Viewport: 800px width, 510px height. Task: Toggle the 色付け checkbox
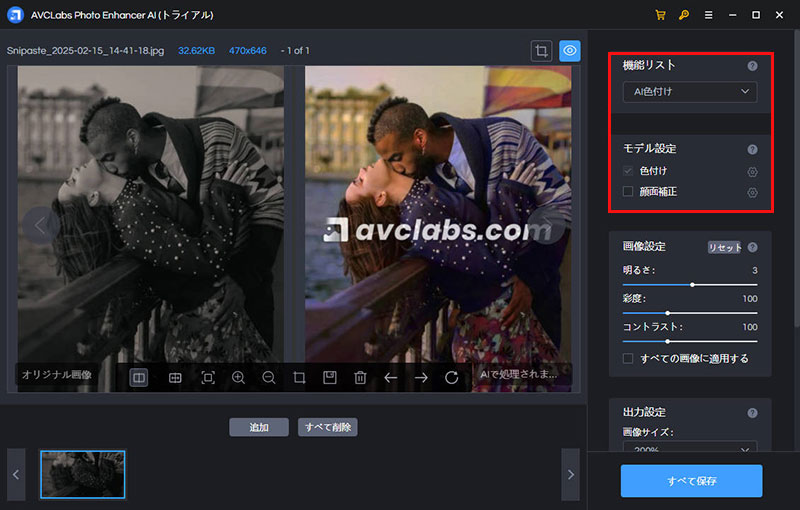tap(628, 171)
